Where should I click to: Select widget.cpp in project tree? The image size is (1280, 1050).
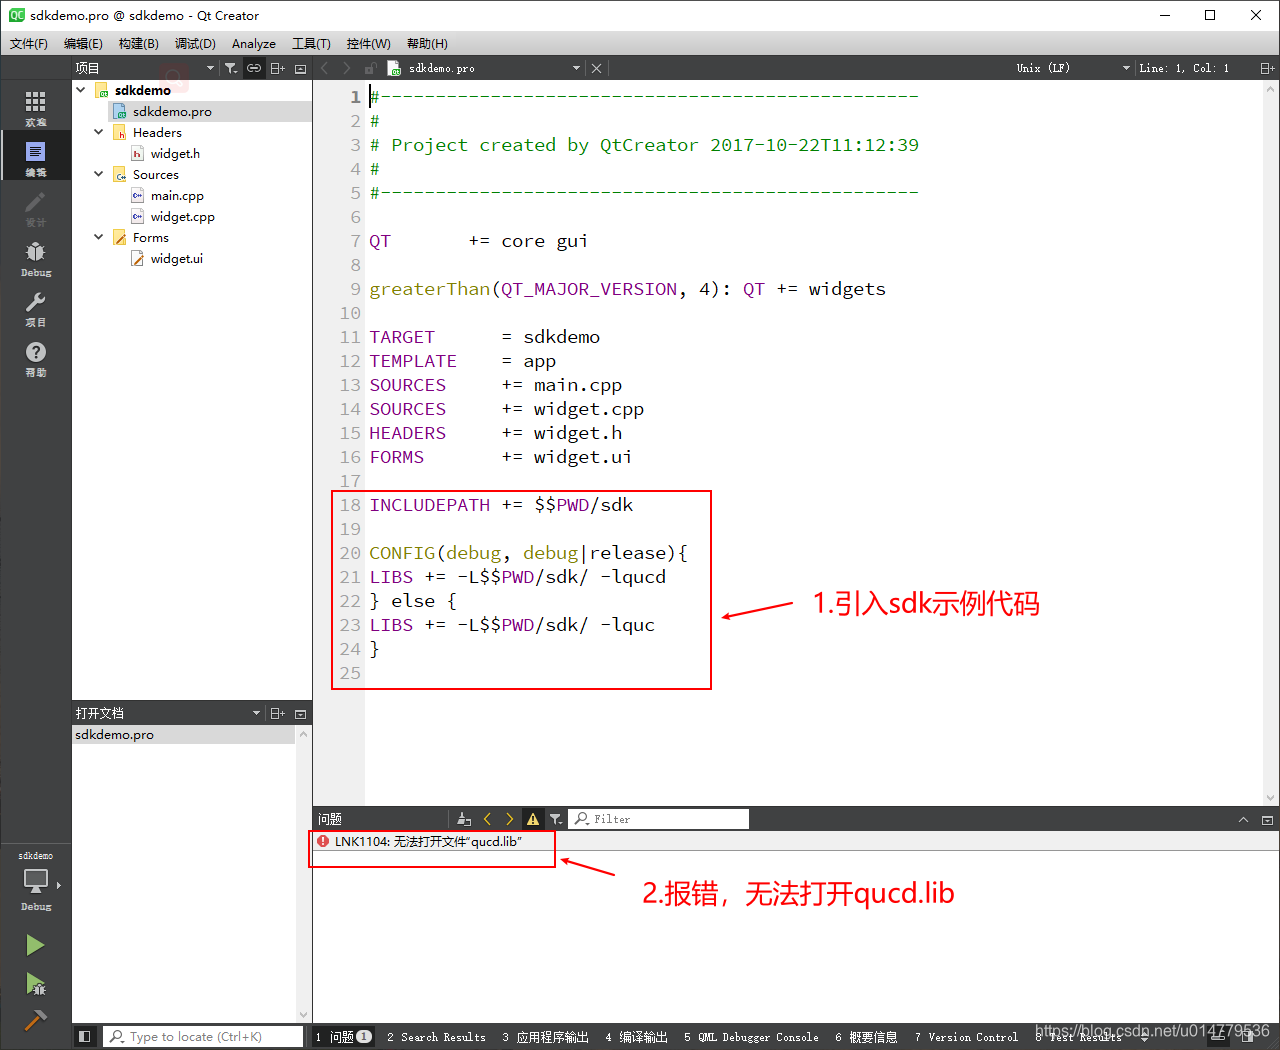(x=182, y=216)
